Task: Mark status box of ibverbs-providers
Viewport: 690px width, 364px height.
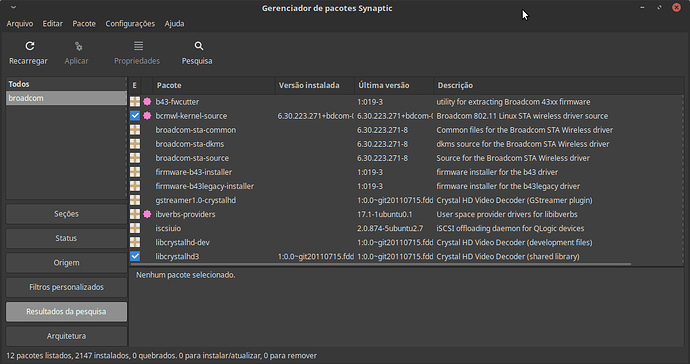Action: (x=135, y=214)
